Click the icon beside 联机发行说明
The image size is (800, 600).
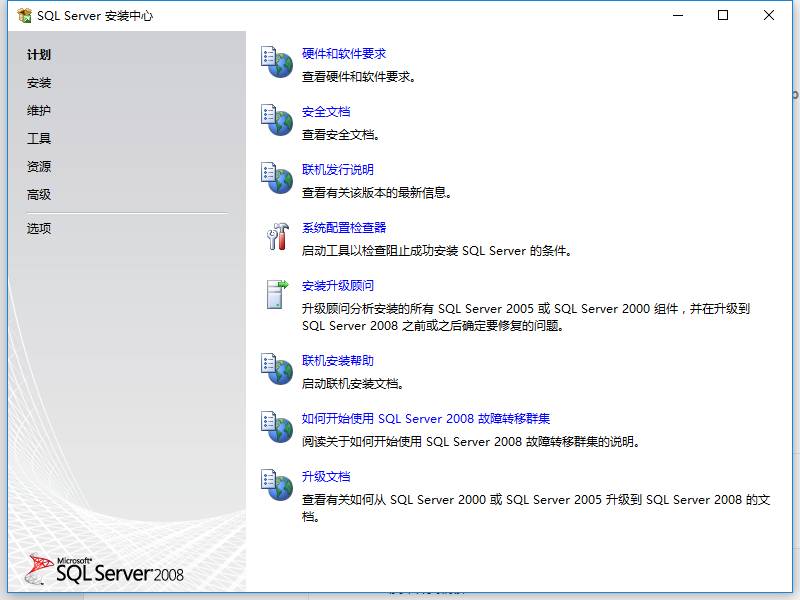[277, 178]
